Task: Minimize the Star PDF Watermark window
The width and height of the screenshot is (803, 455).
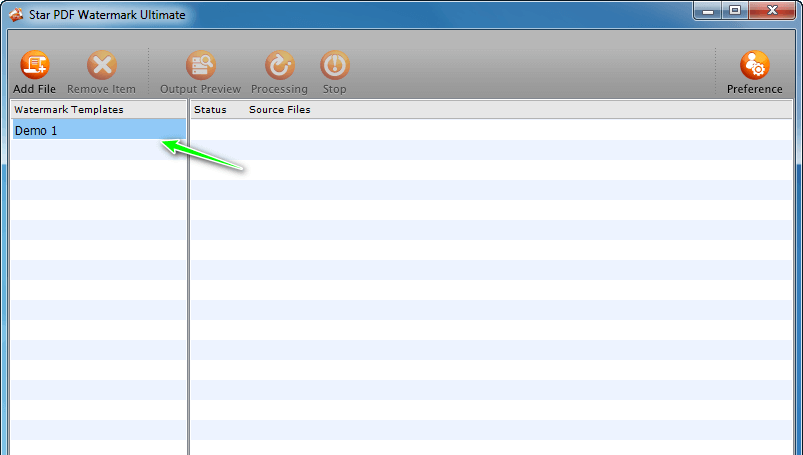Action: (x=708, y=11)
